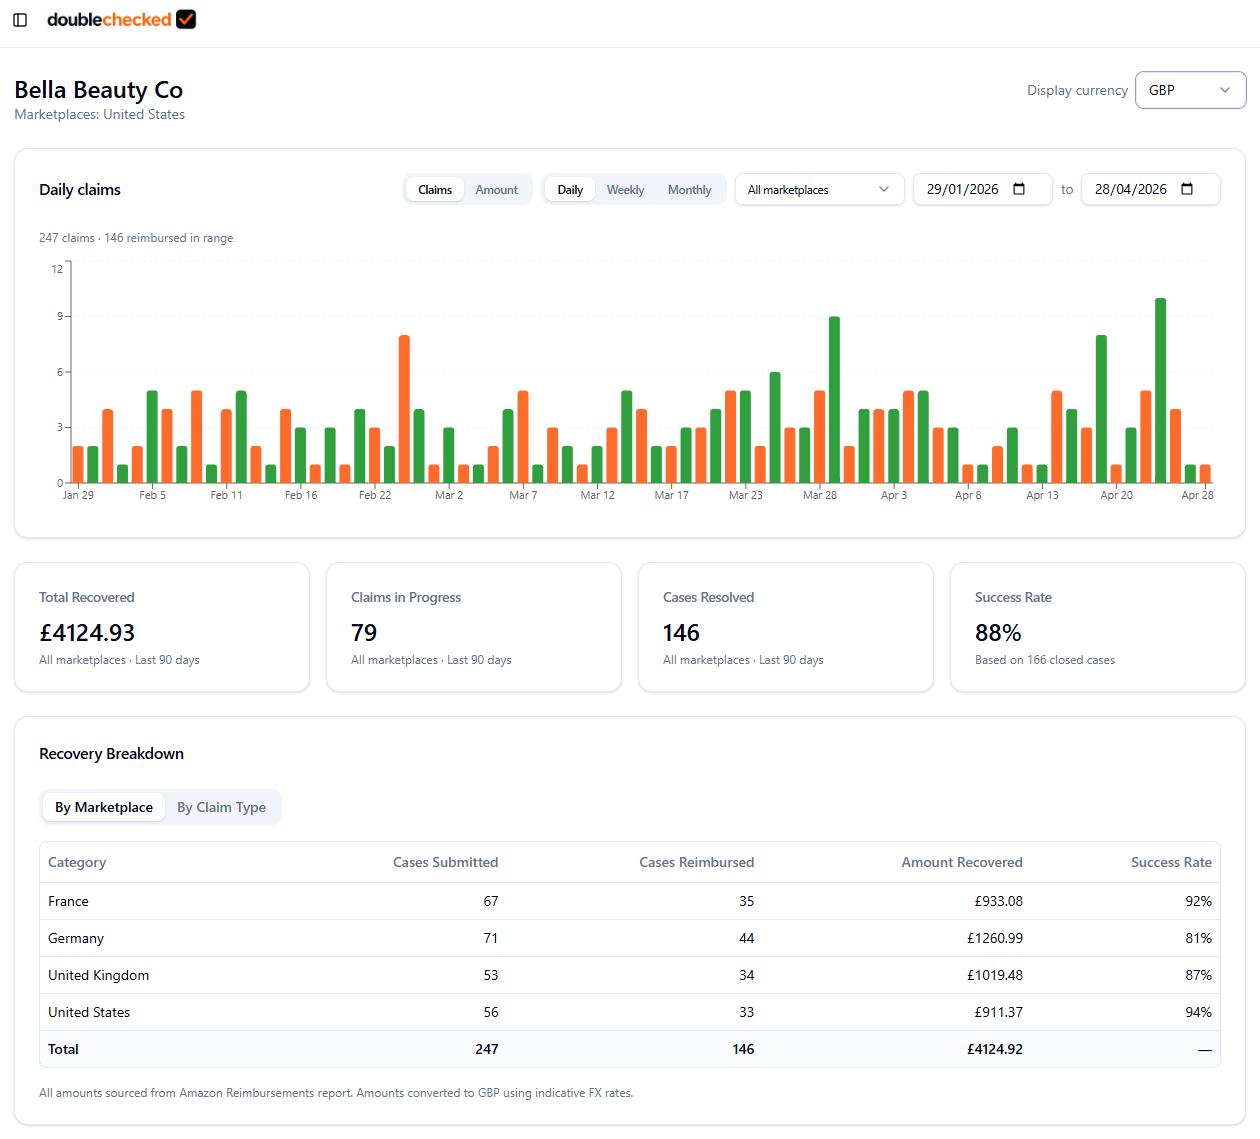Image resolution: width=1260 pixels, height=1139 pixels.
Task: Click Based on 166 closed cases text
Action: click(x=1045, y=660)
